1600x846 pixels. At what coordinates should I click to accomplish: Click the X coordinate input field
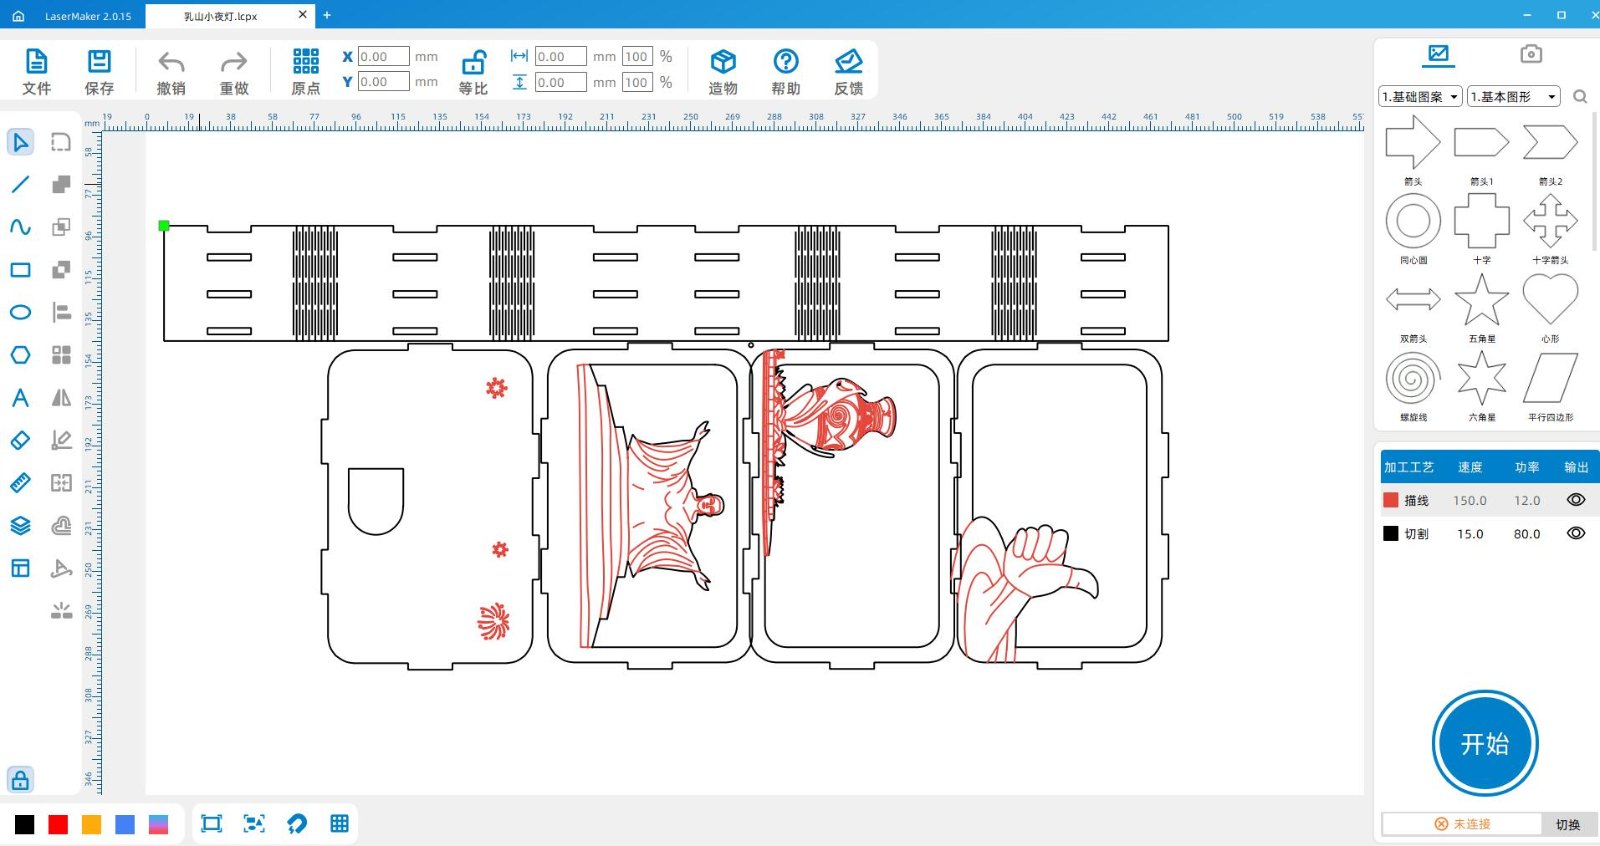(383, 57)
